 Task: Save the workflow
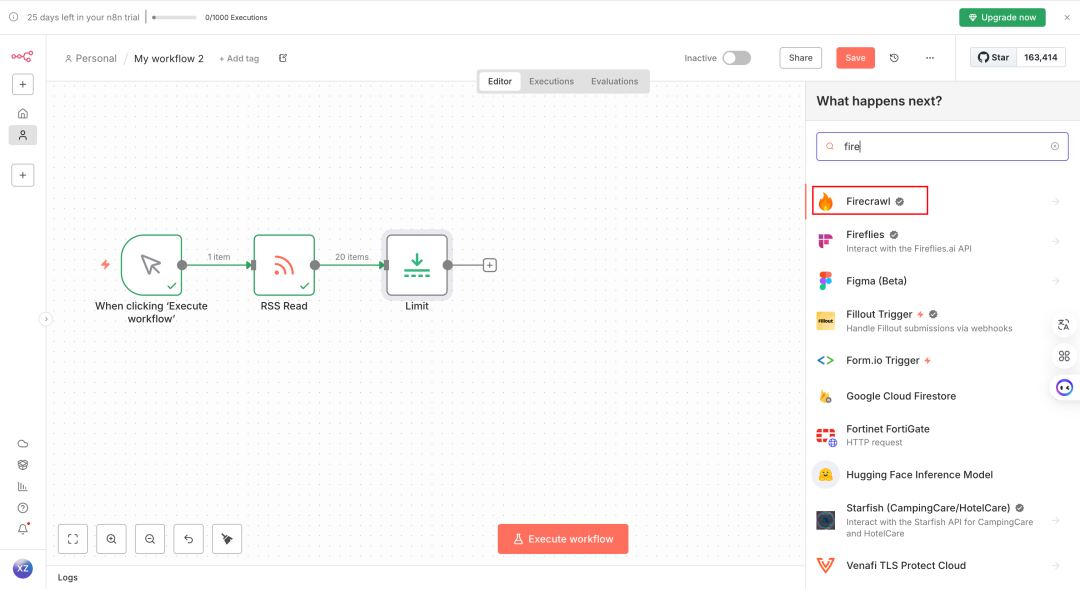click(855, 58)
